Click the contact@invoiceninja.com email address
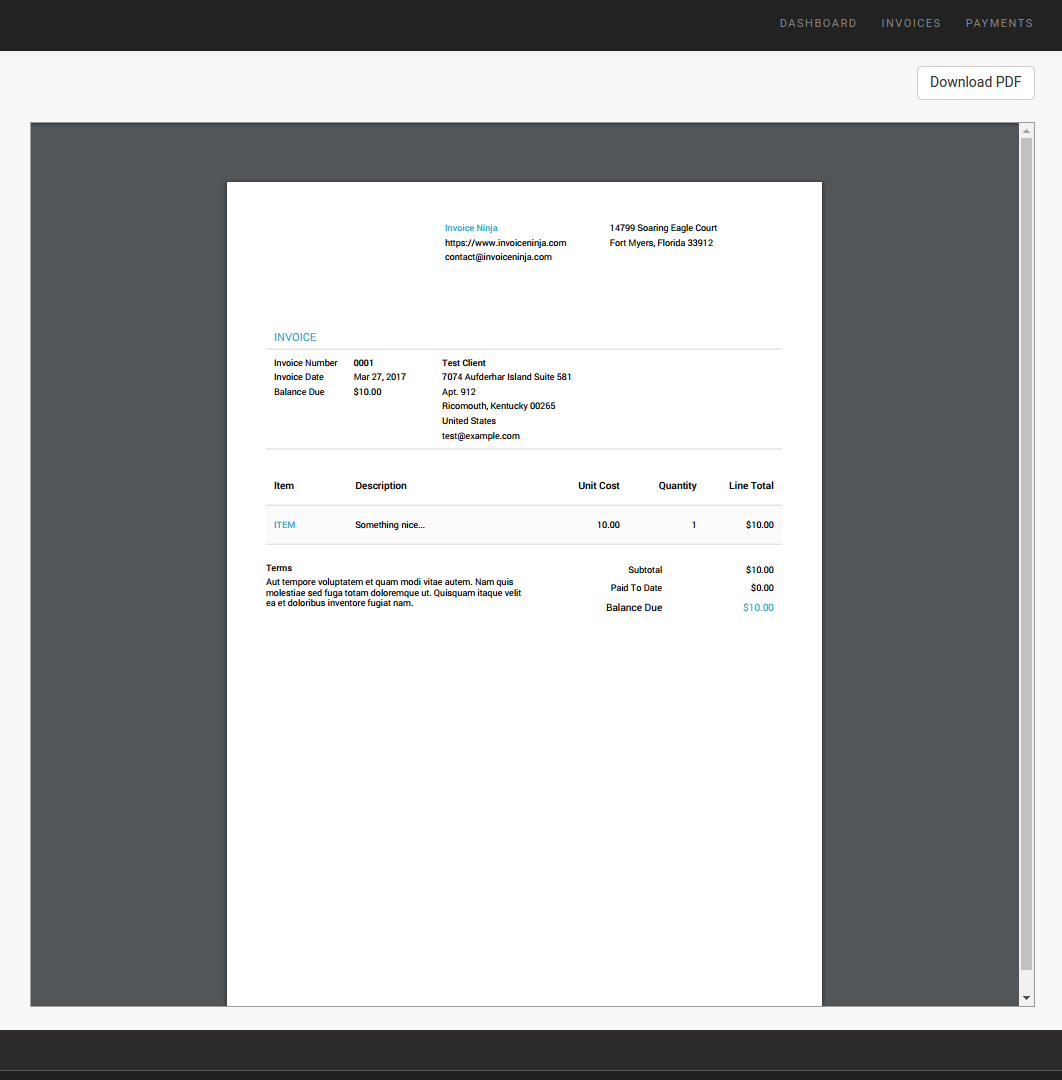 [x=498, y=257]
